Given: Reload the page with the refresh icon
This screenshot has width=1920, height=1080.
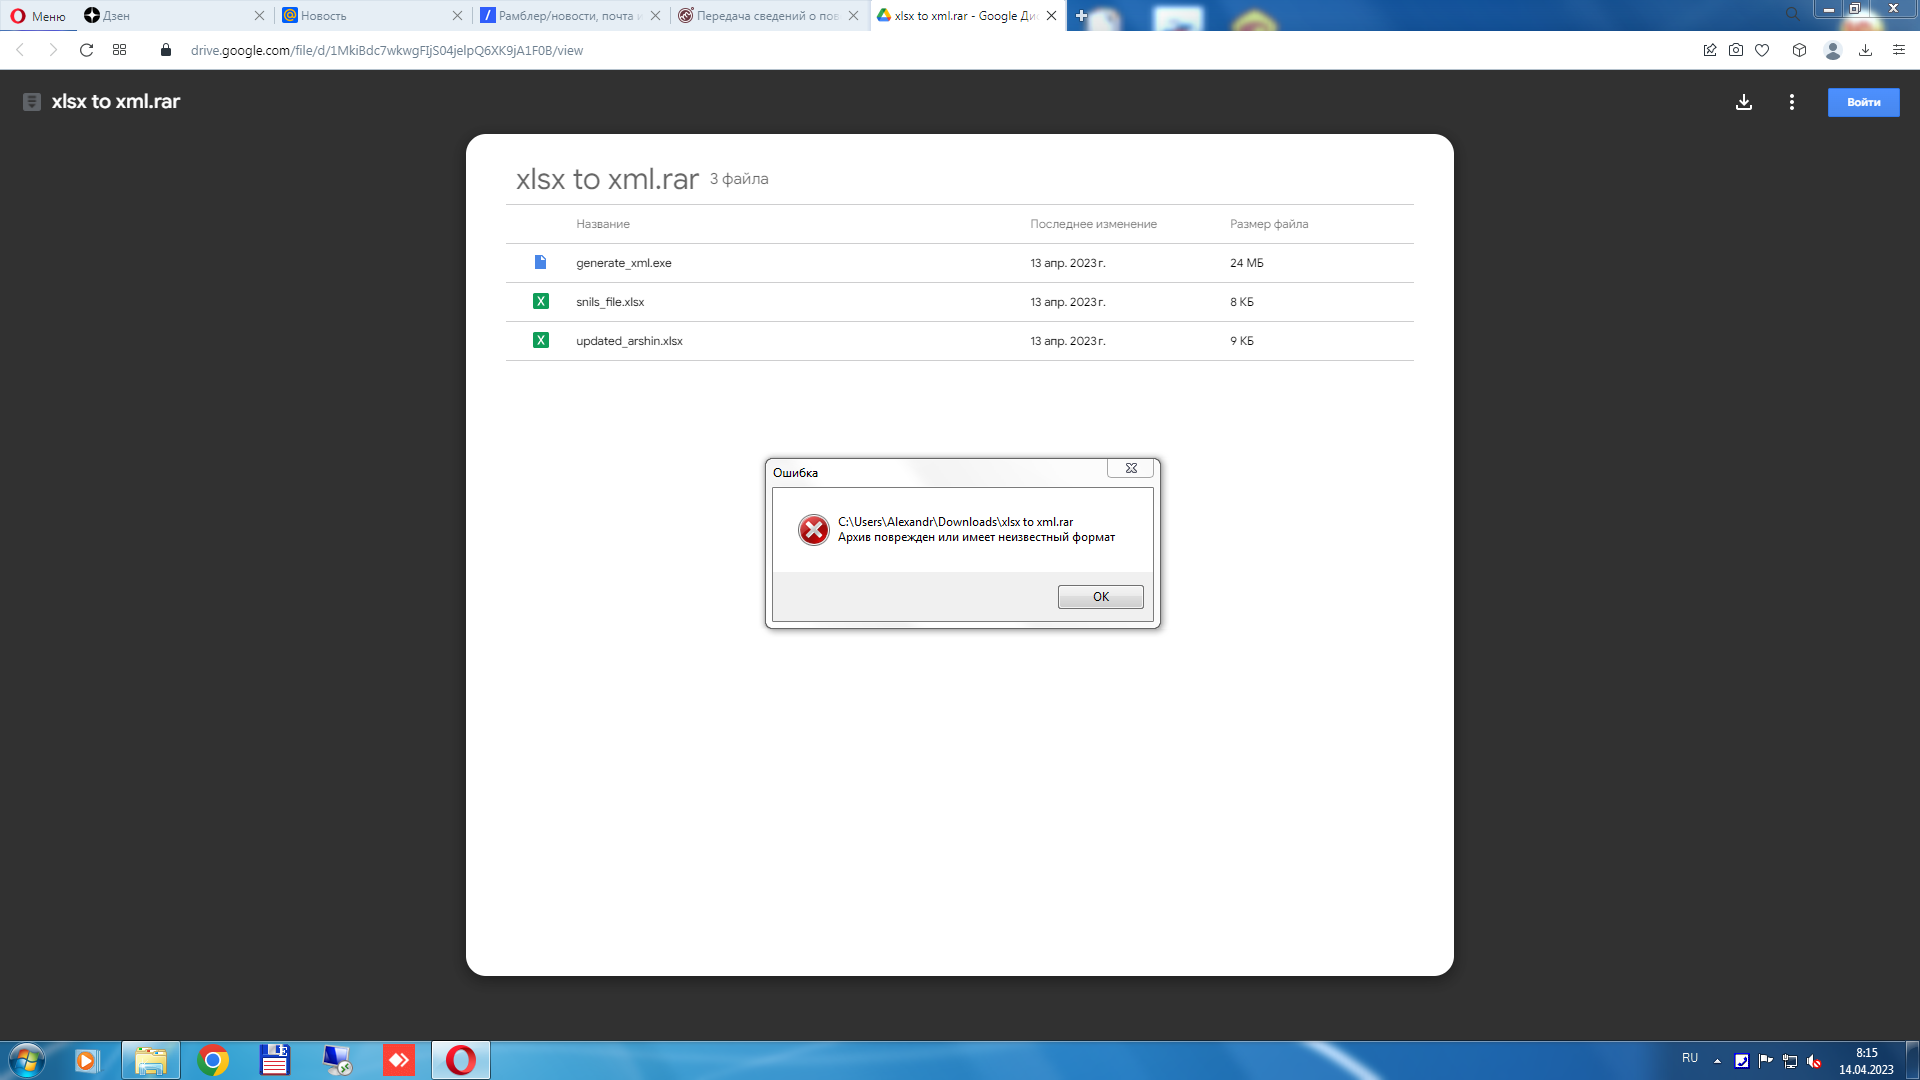Looking at the screenshot, I should coord(86,50).
